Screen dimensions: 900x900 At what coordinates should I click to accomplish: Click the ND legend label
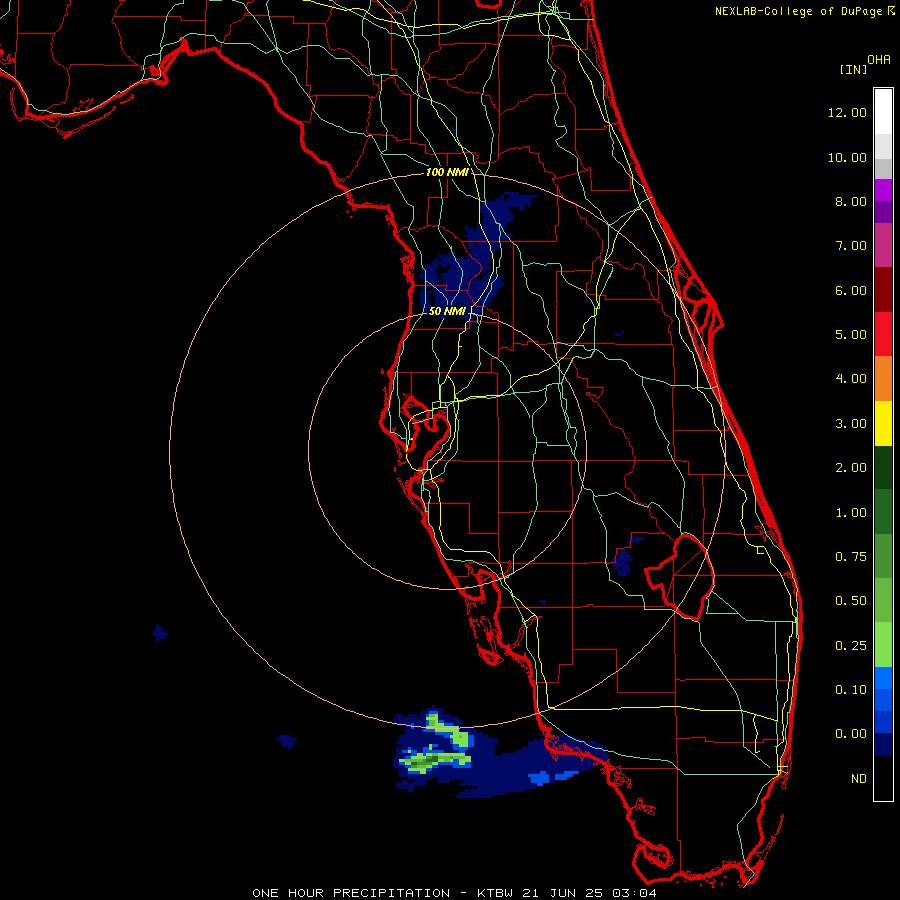tap(859, 779)
